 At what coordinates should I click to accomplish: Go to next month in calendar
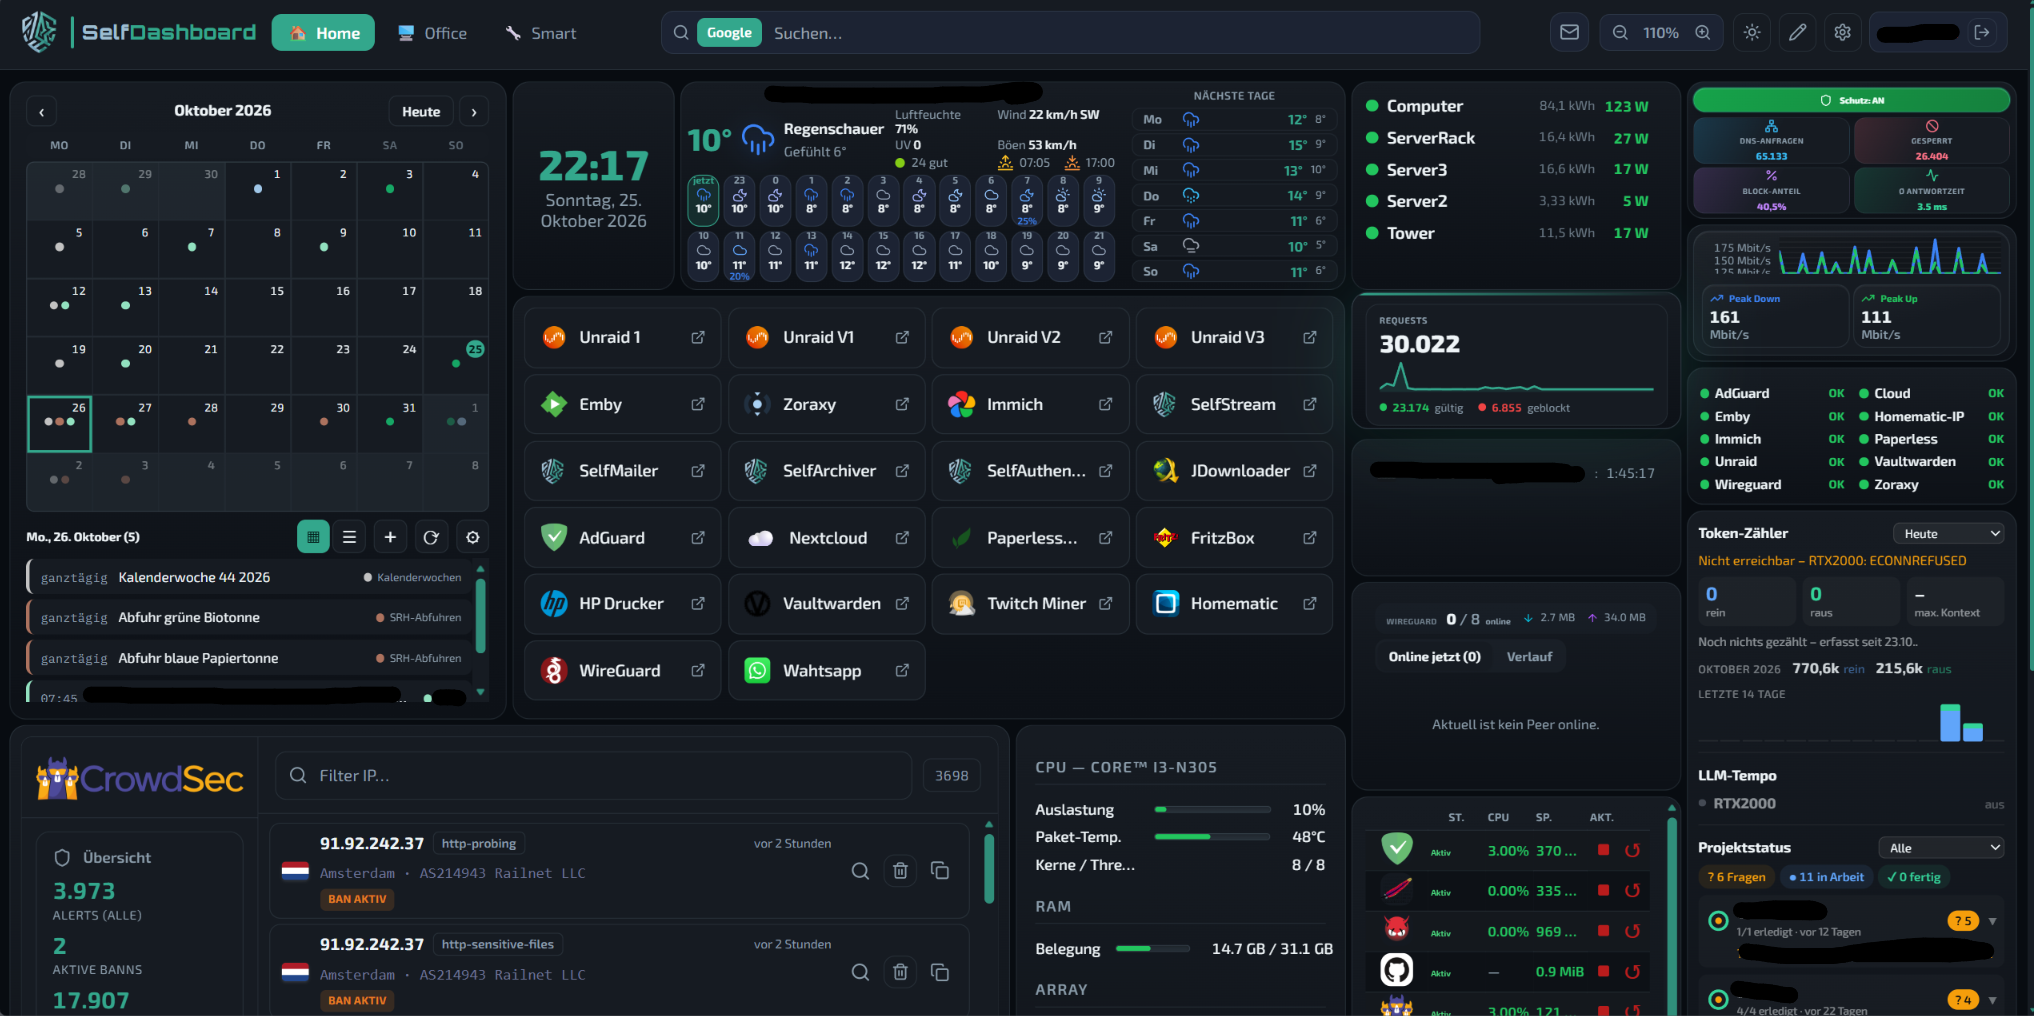tap(474, 112)
